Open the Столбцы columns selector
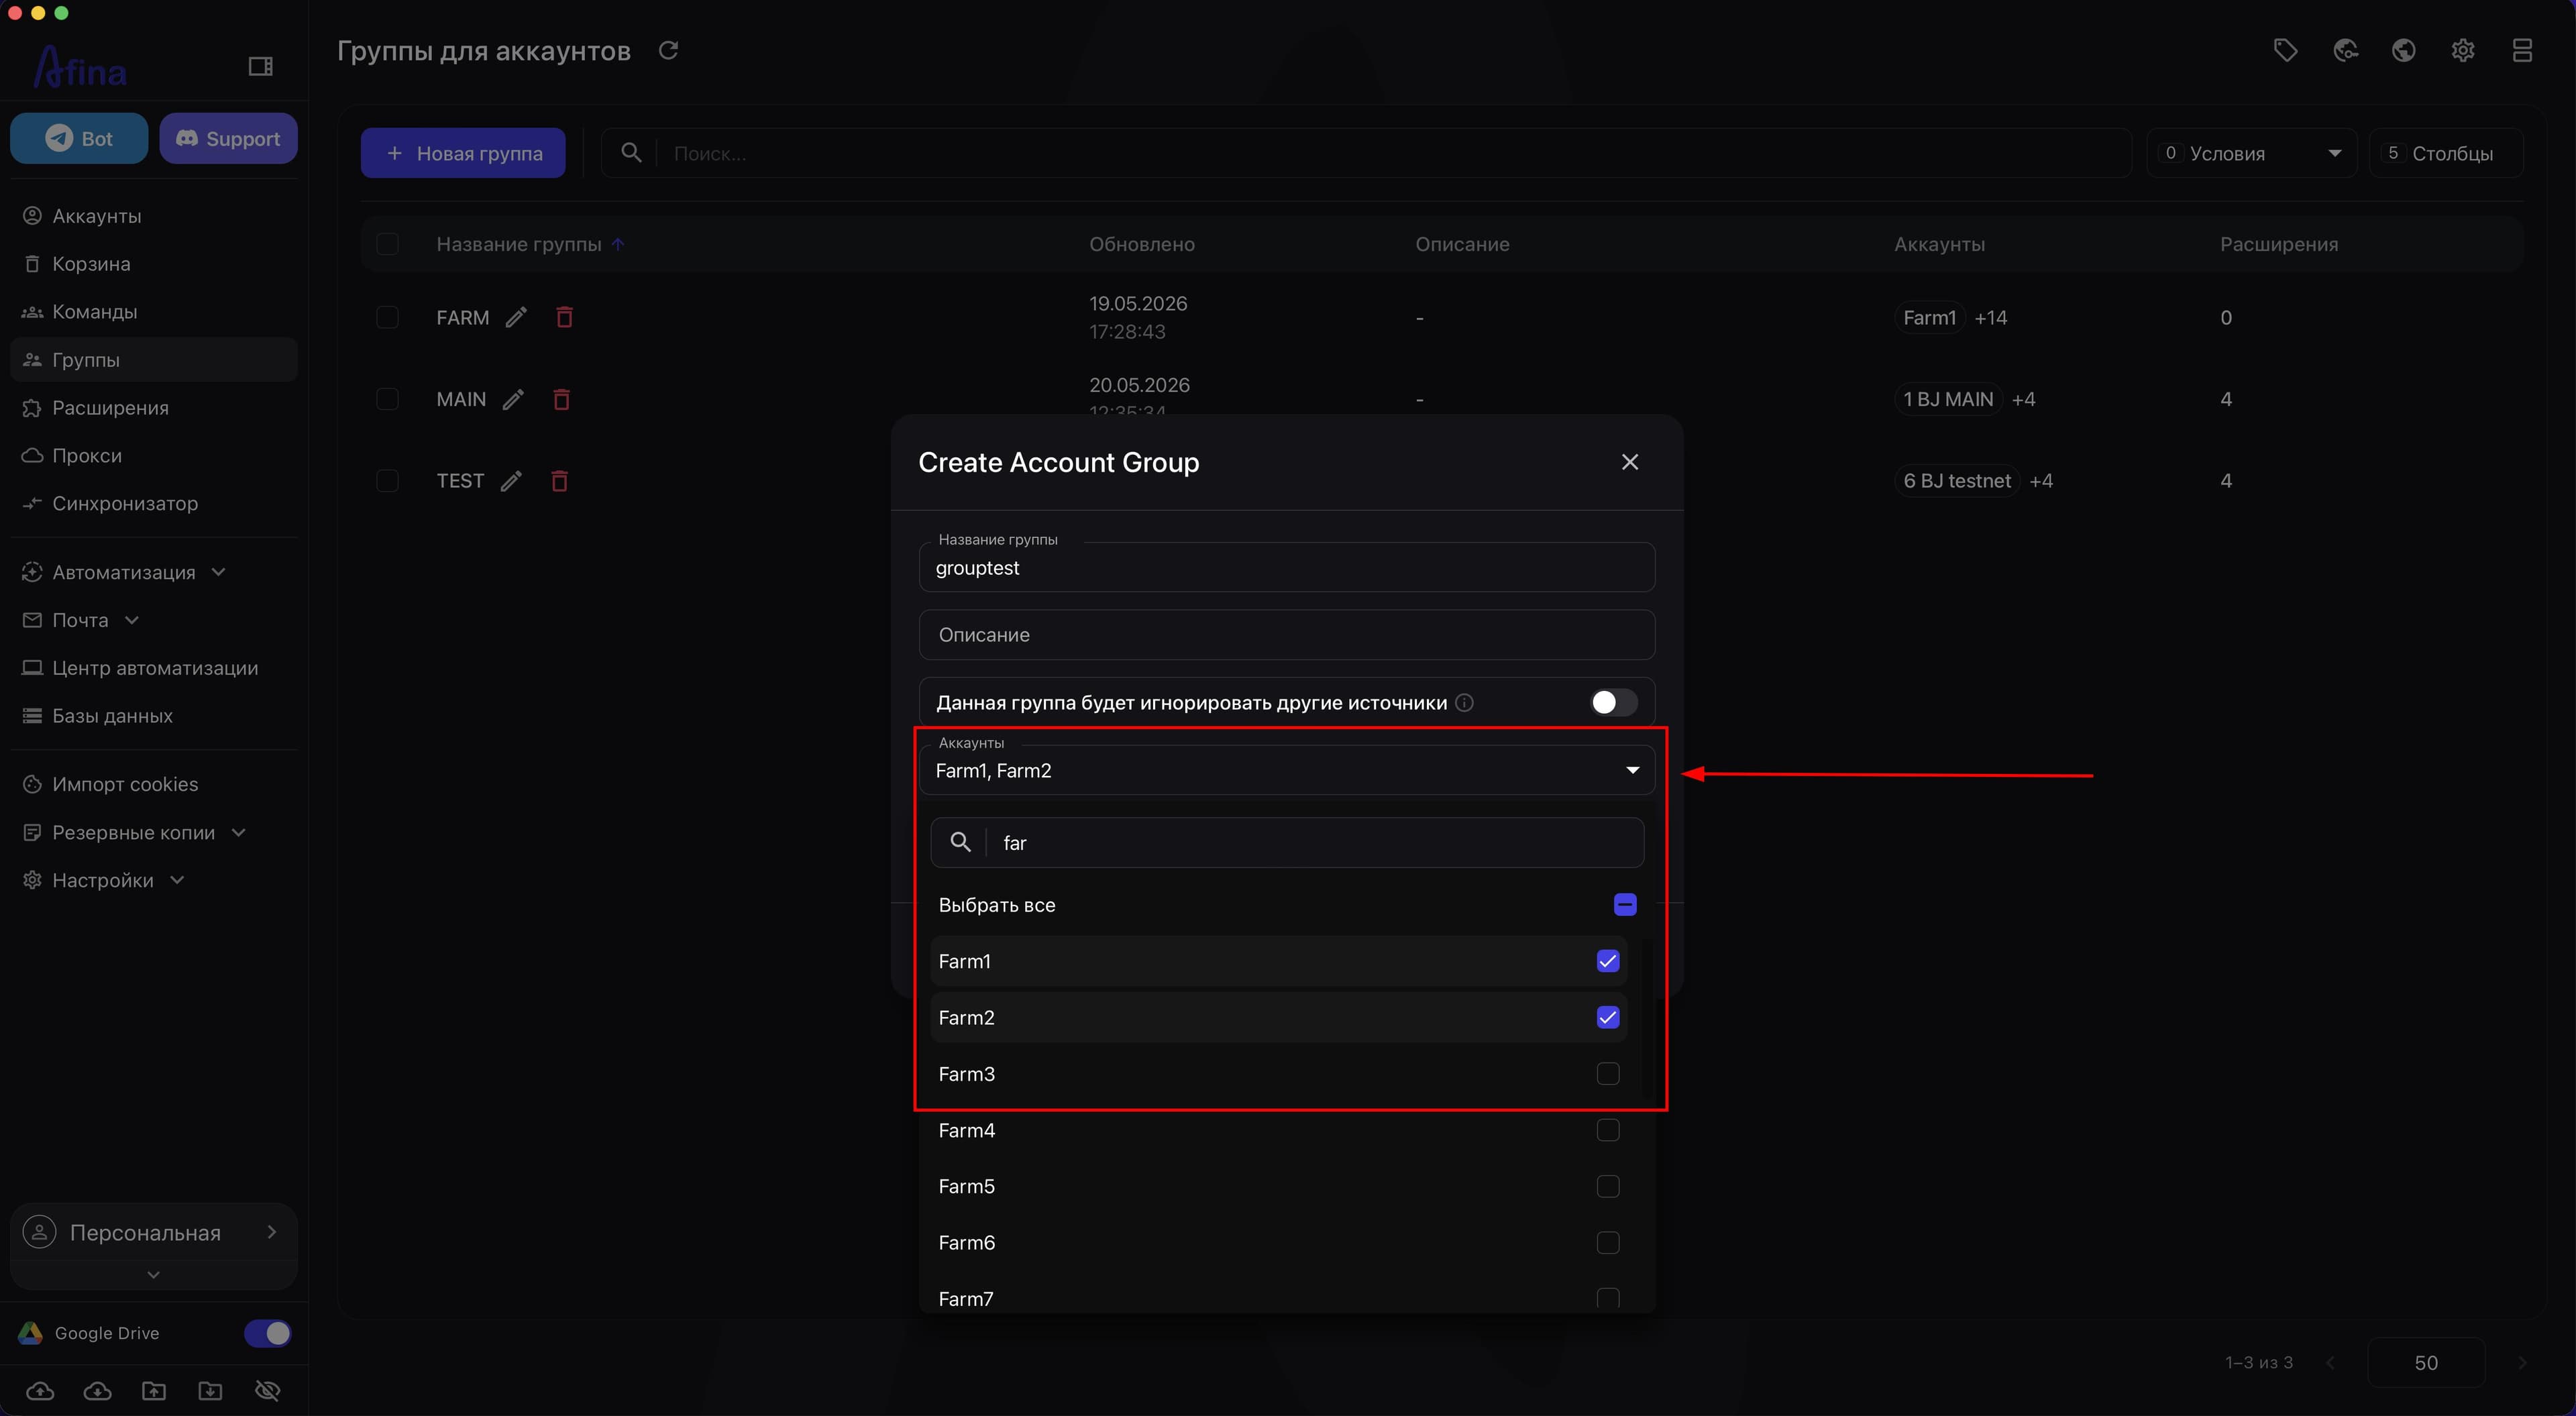The width and height of the screenshot is (2576, 1416). coord(2445,153)
